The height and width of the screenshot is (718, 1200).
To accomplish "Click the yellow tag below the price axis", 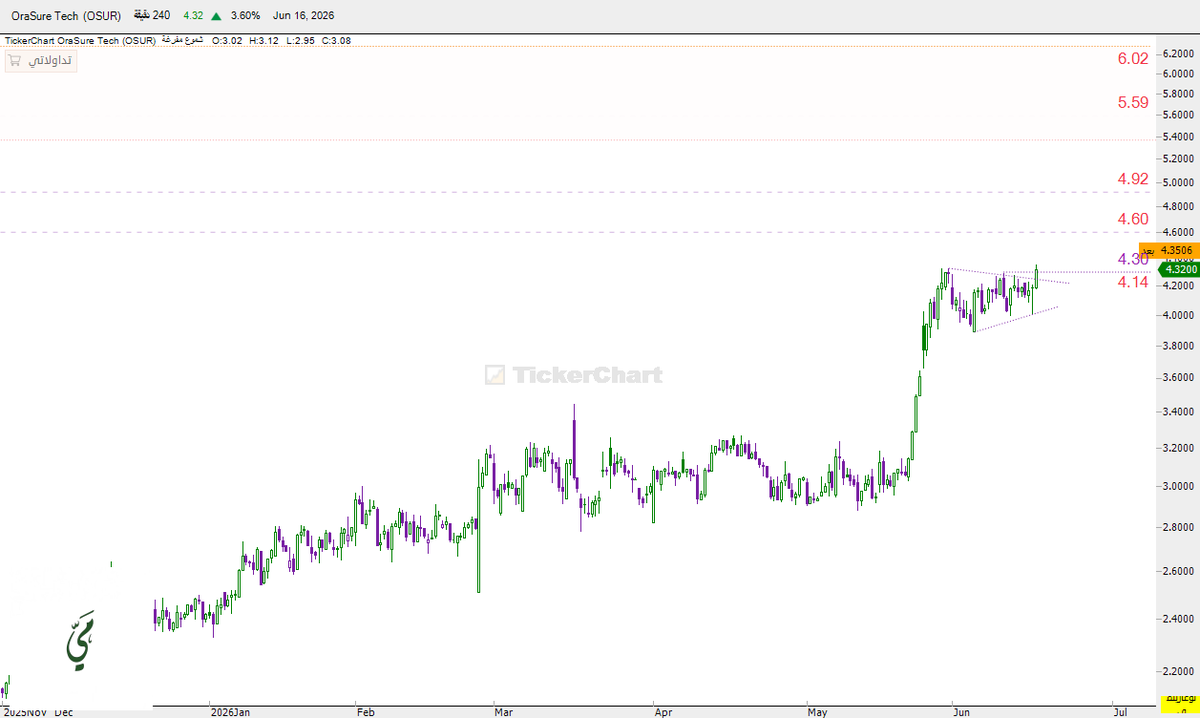I will coord(1180,703).
